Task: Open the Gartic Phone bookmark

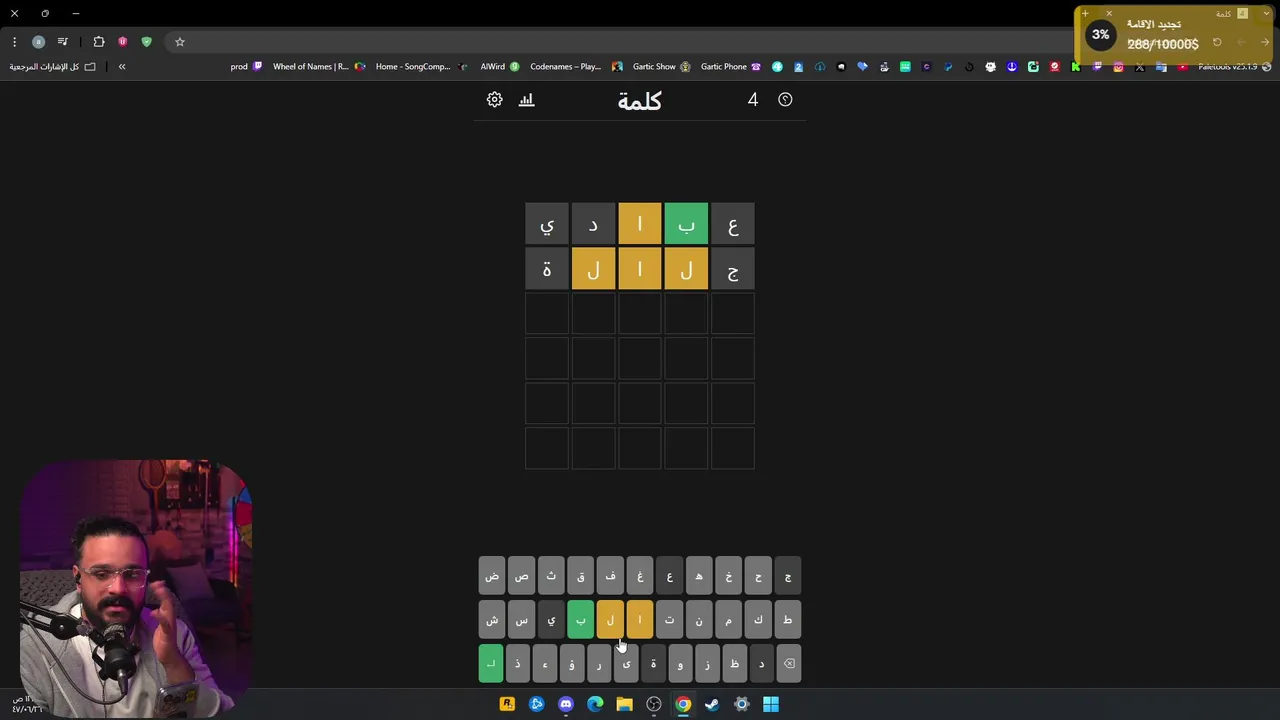Action: click(x=730, y=67)
